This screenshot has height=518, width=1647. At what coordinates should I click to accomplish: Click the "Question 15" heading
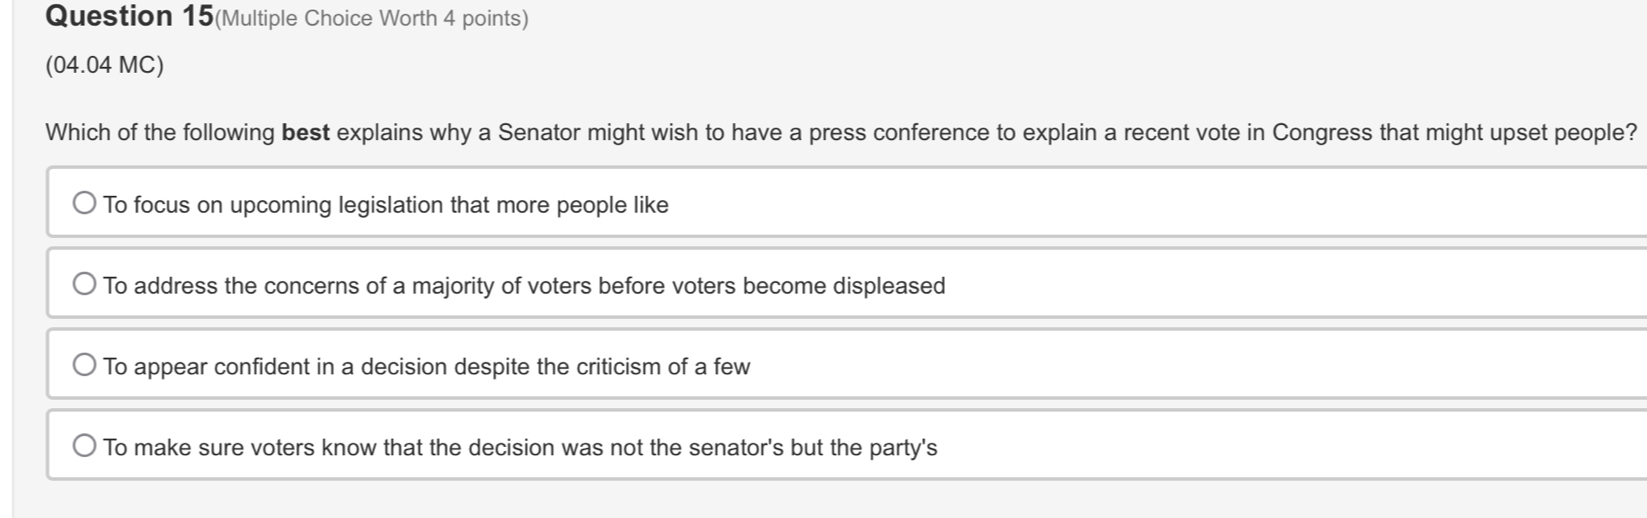point(129,16)
